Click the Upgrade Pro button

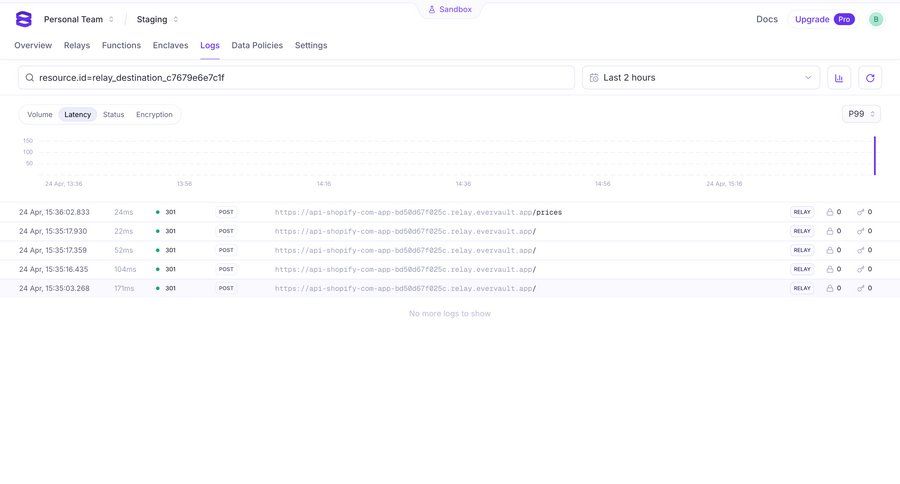824,19
